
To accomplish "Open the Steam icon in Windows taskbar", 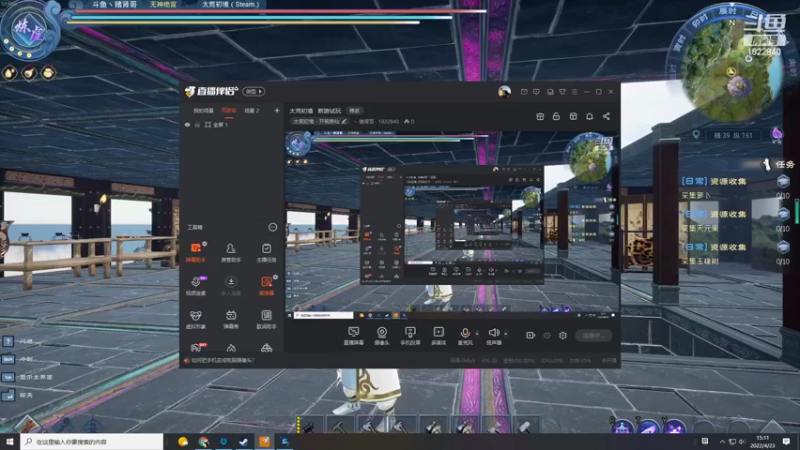I will 244,441.
